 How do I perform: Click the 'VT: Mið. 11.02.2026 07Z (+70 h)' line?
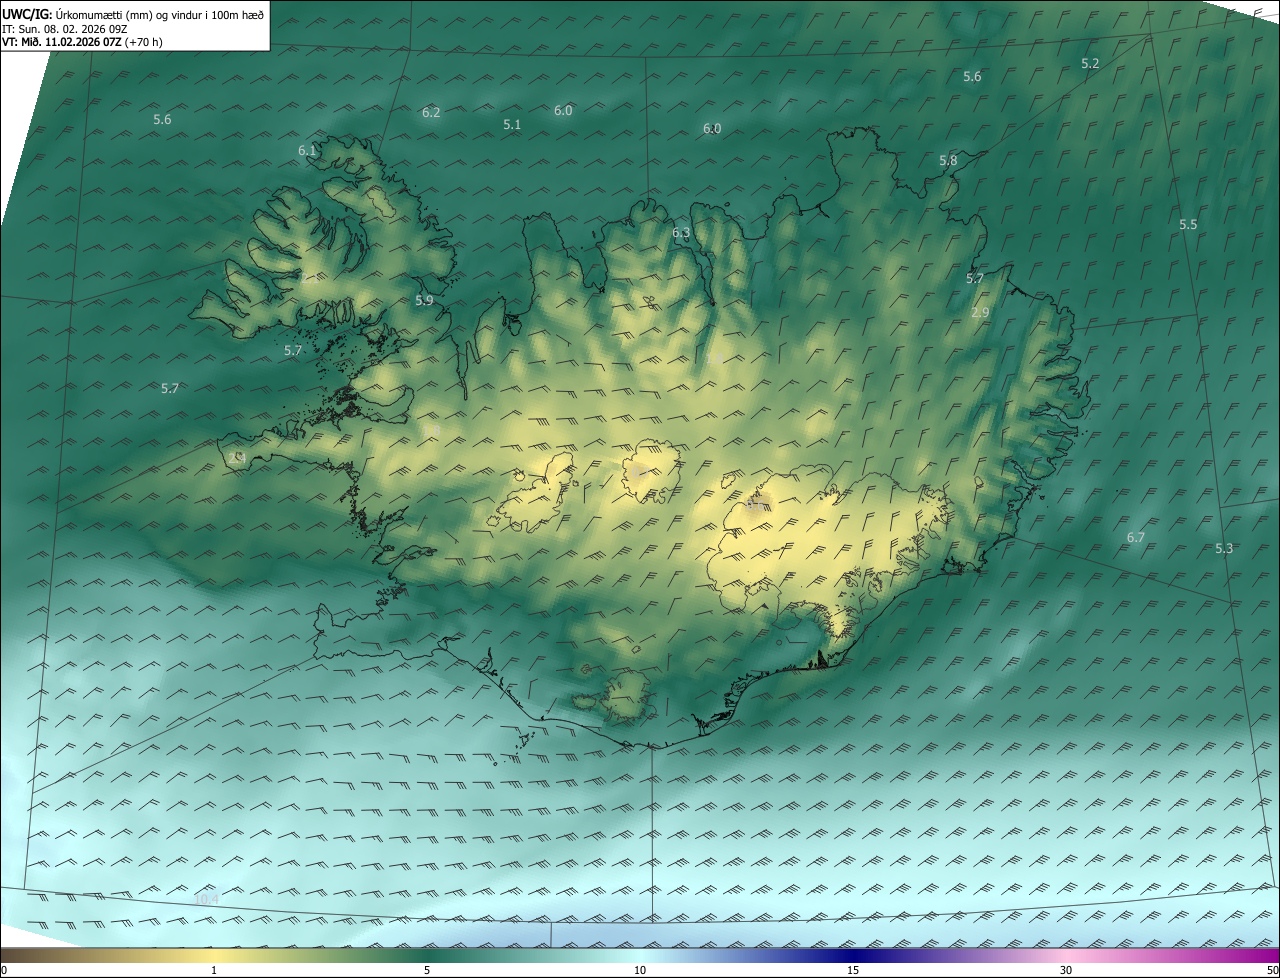(83, 42)
